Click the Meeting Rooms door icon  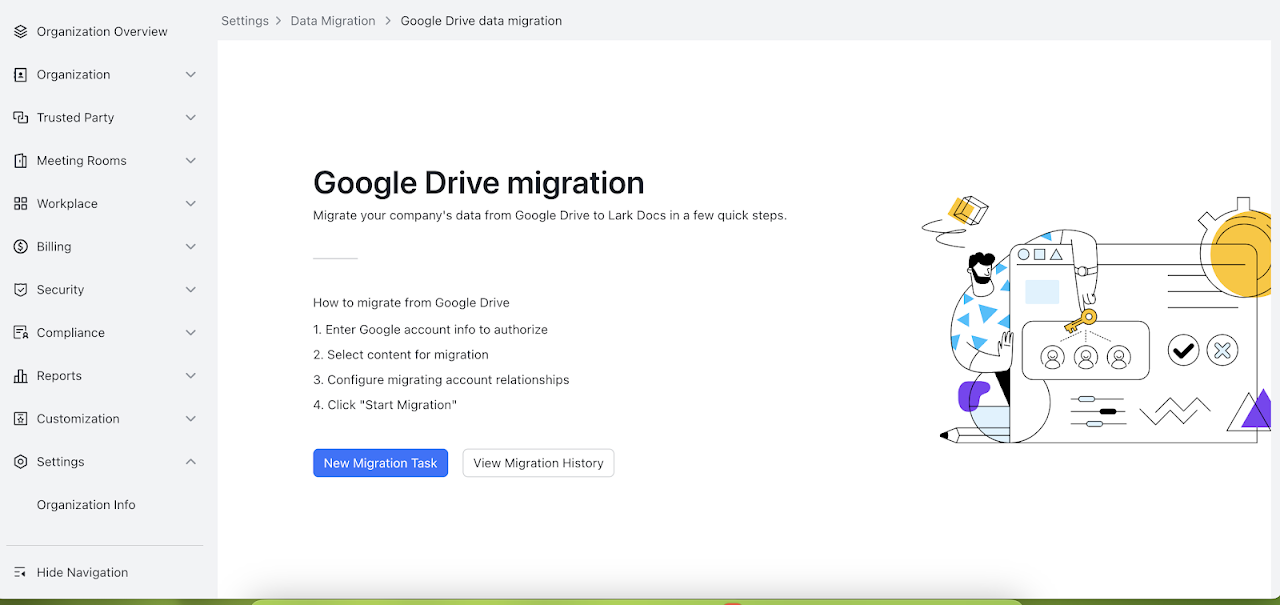(x=20, y=161)
